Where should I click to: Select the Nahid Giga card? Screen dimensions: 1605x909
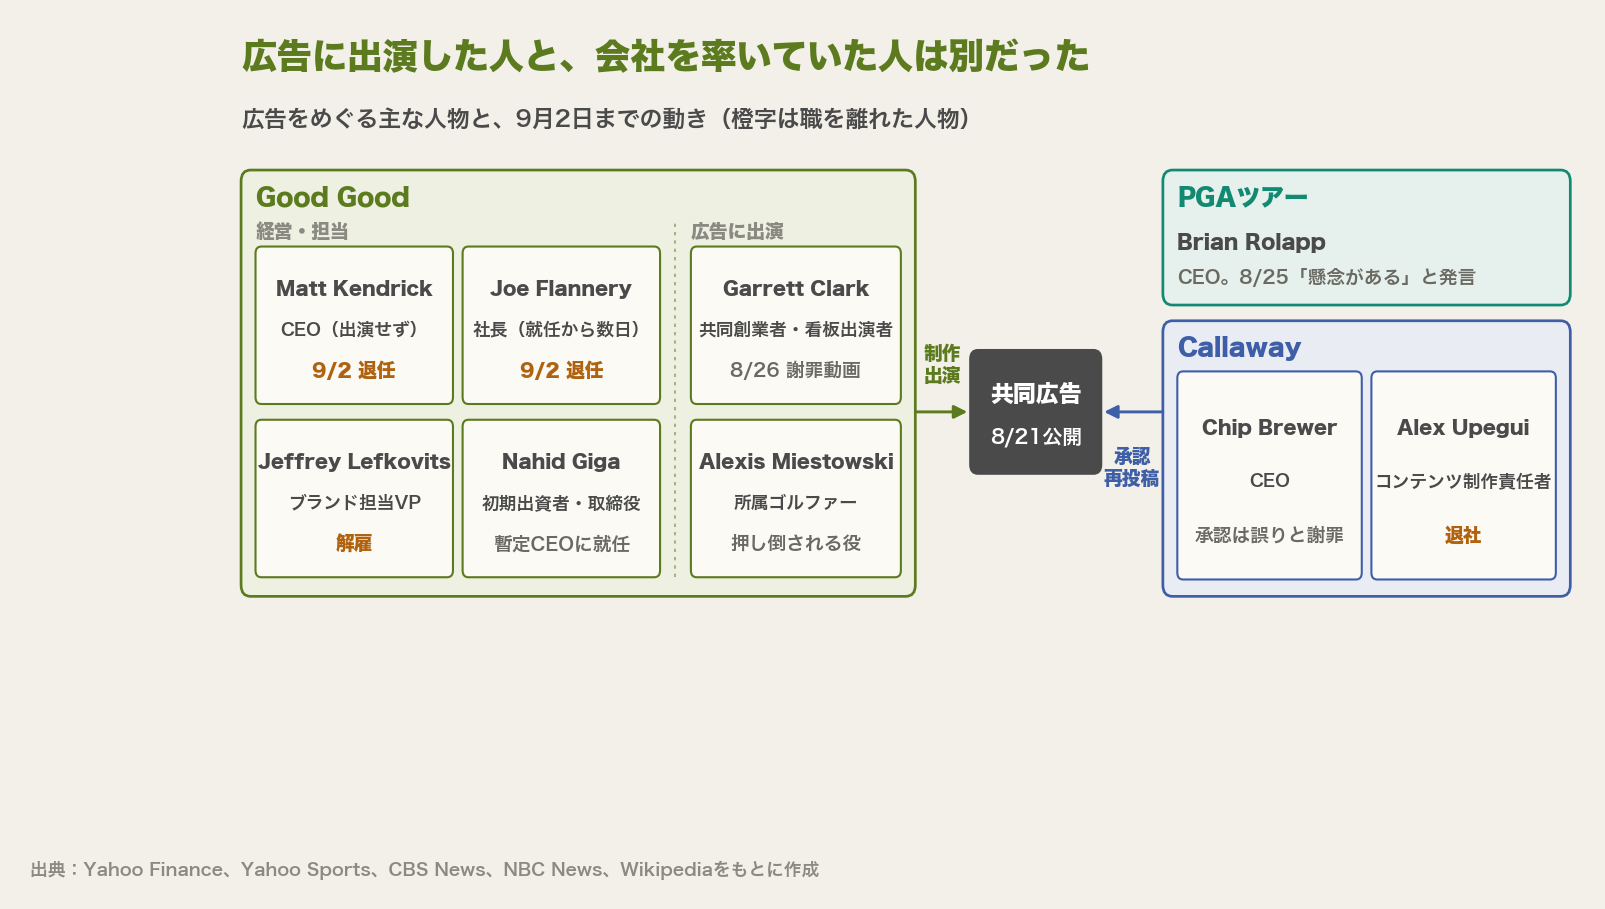[x=561, y=498]
